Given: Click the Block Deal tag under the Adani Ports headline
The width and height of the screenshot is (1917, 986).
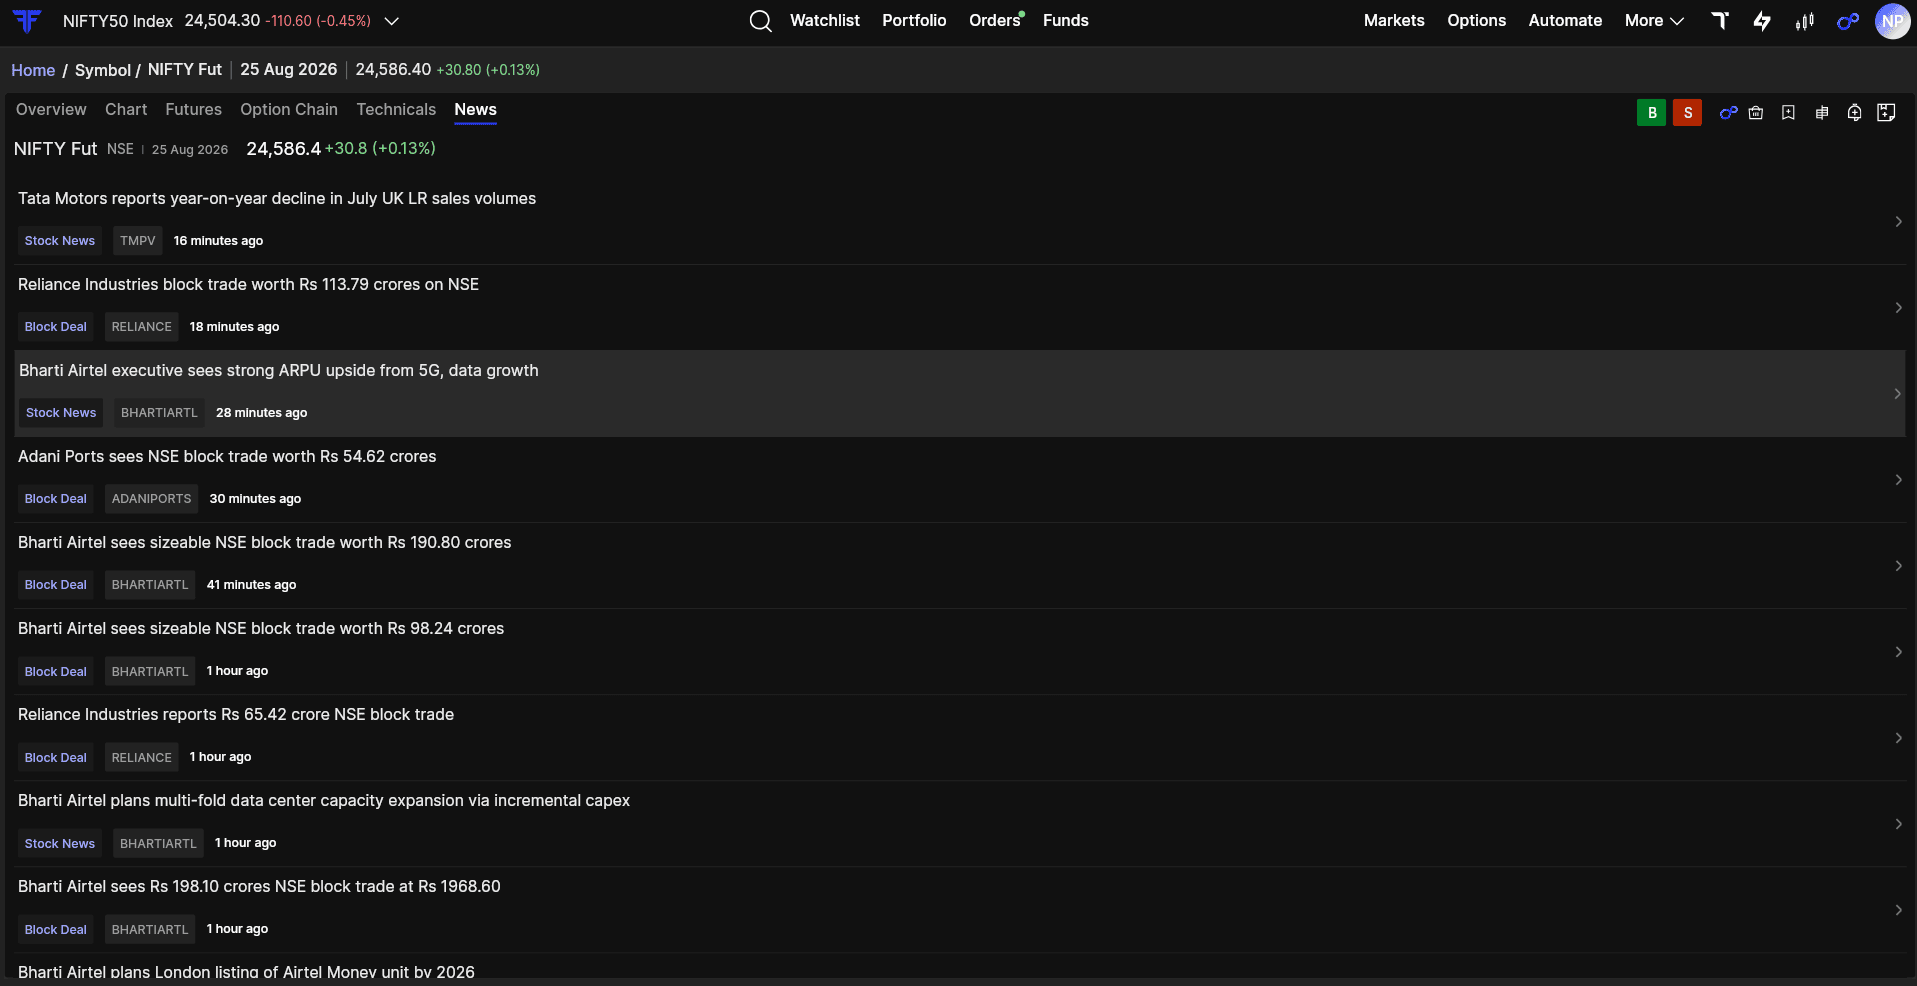Looking at the screenshot, I should click(x=56, y=499).
